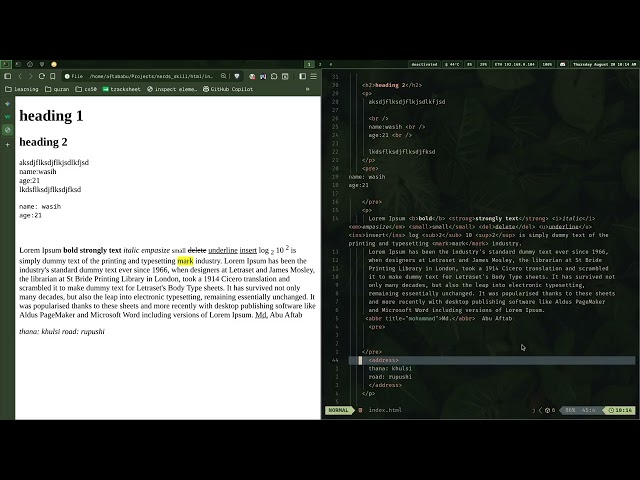Click the bookmark page icon
Image resolution: width=640 pixels, height=480 pixels.
pos(53,76)
